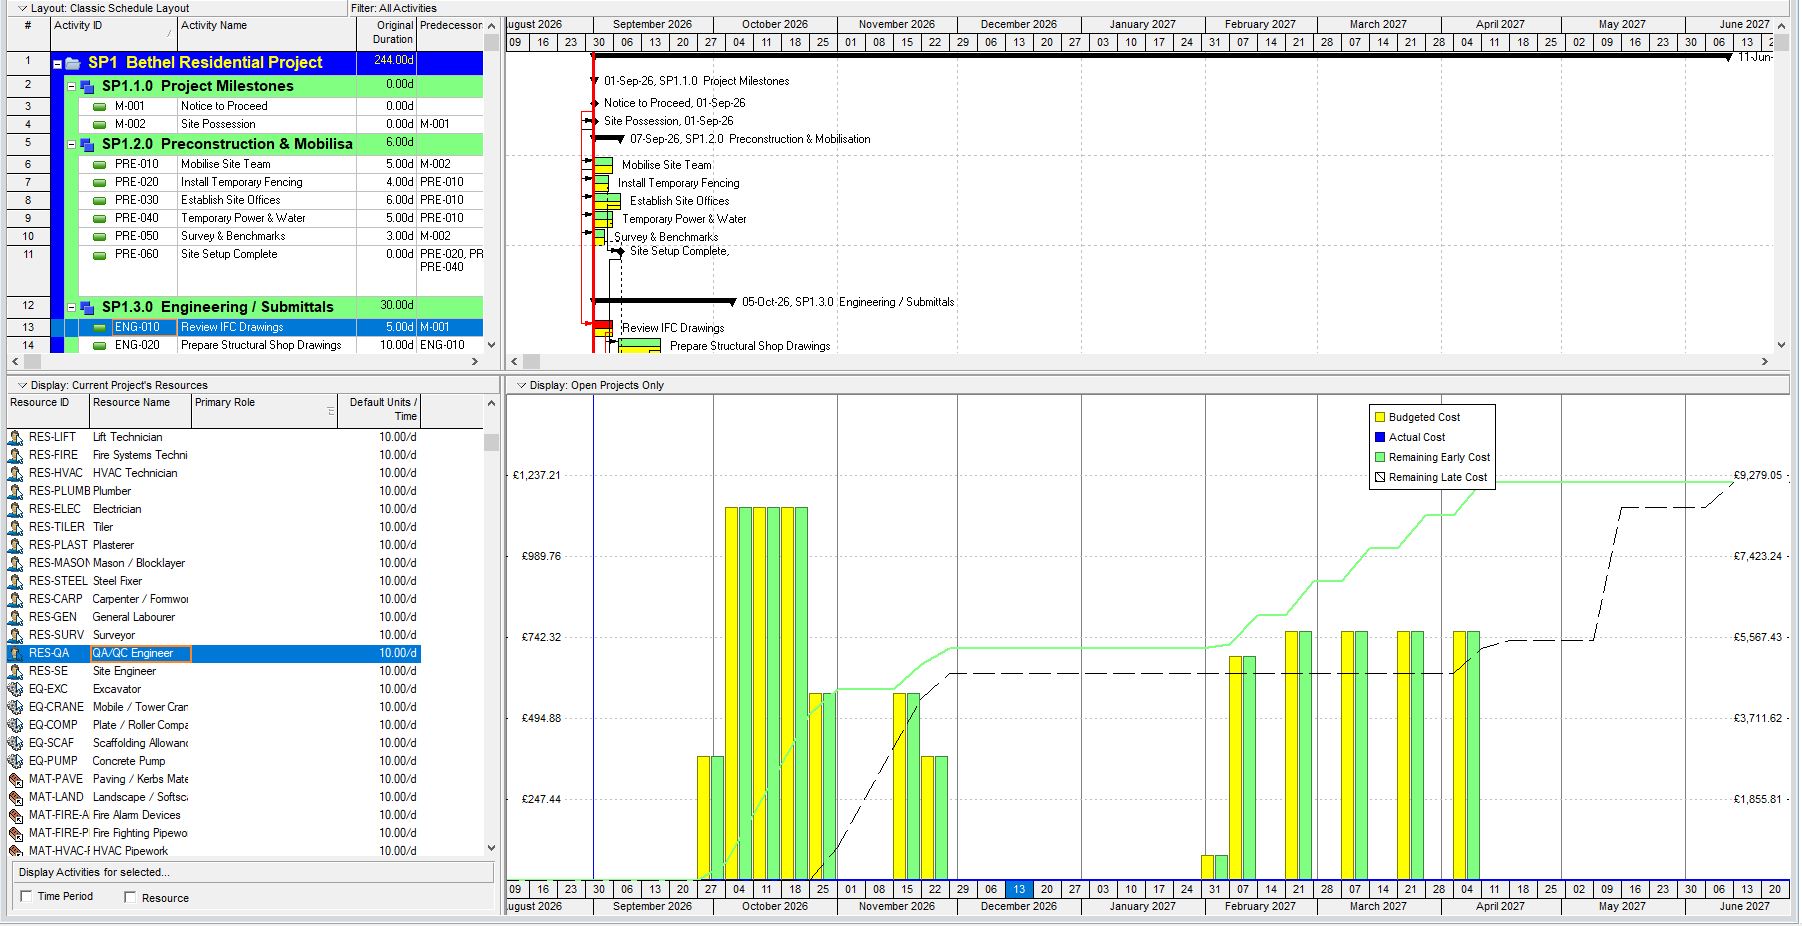Select the activity icon for M-002
Screen dimensions: 1802x926
coord(99,124)
